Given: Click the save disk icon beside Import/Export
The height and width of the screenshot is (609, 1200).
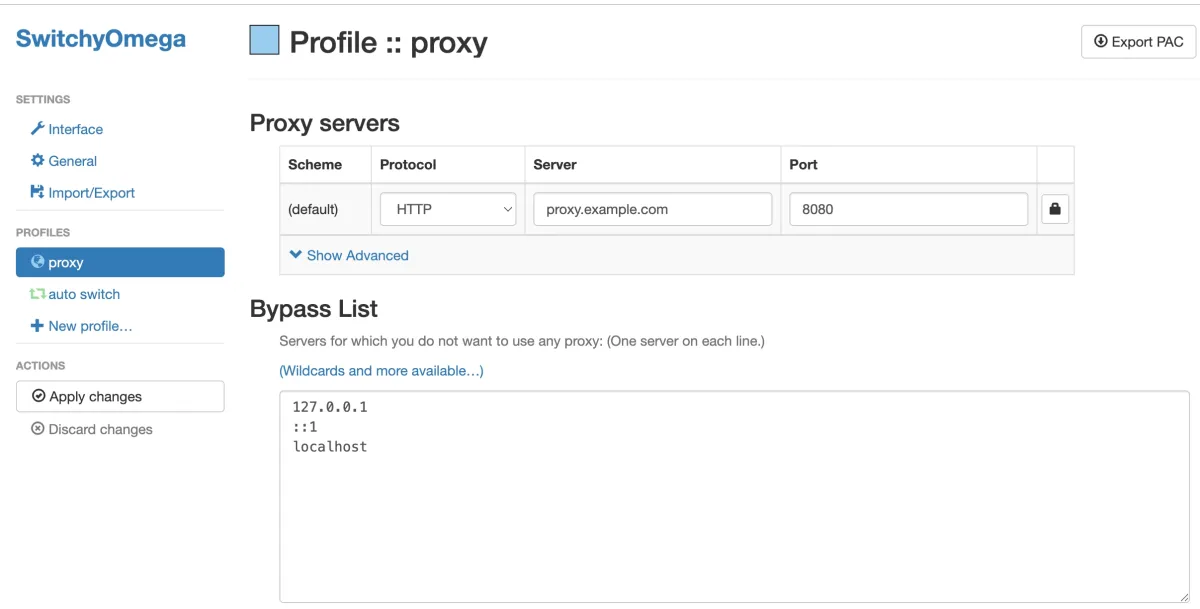Looking at the screenshot, I should pos(38,192).
